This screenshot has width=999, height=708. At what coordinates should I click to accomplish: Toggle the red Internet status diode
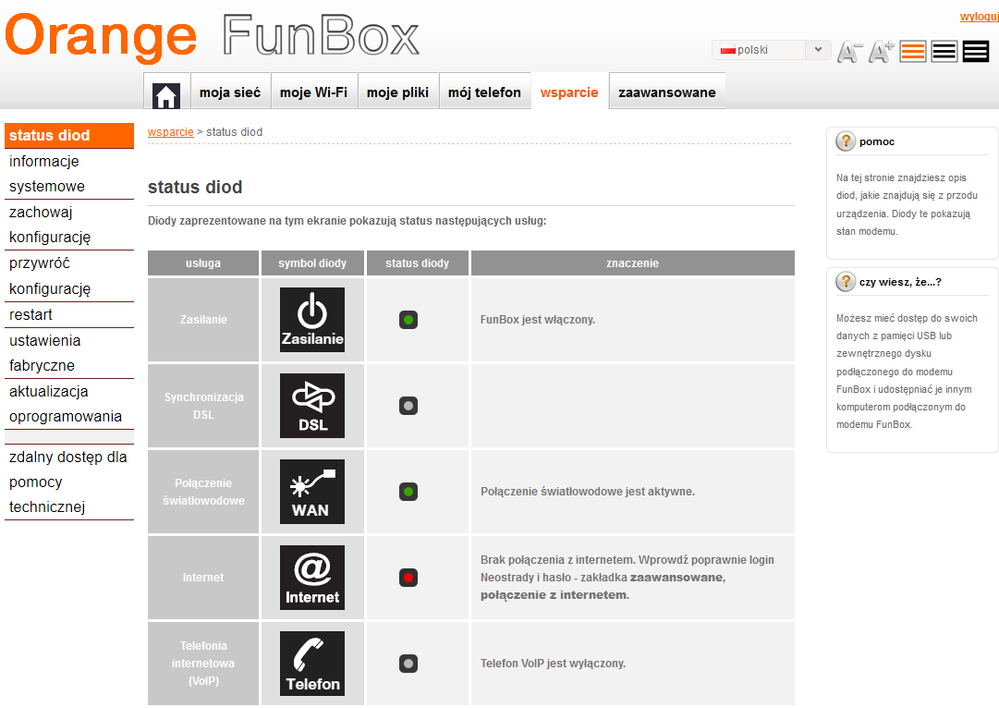[407, 577]
